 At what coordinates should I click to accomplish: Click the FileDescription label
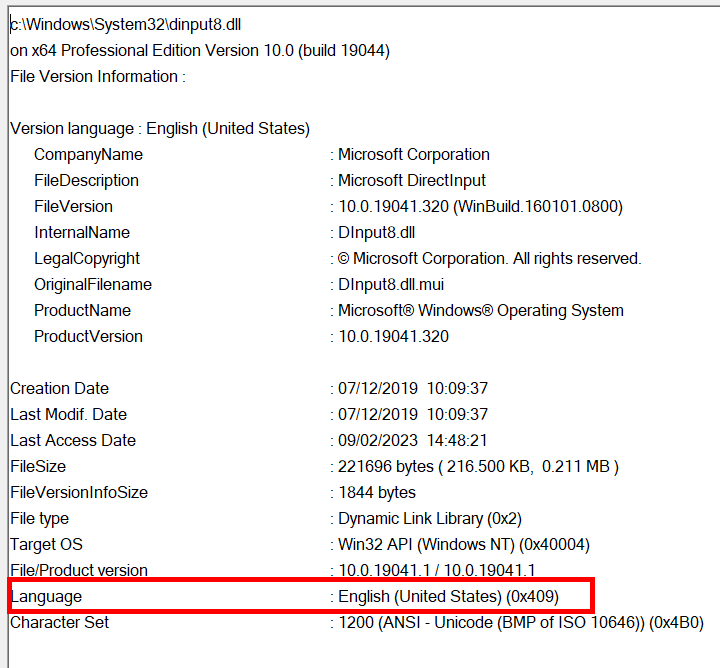click(x=86, y=180)
